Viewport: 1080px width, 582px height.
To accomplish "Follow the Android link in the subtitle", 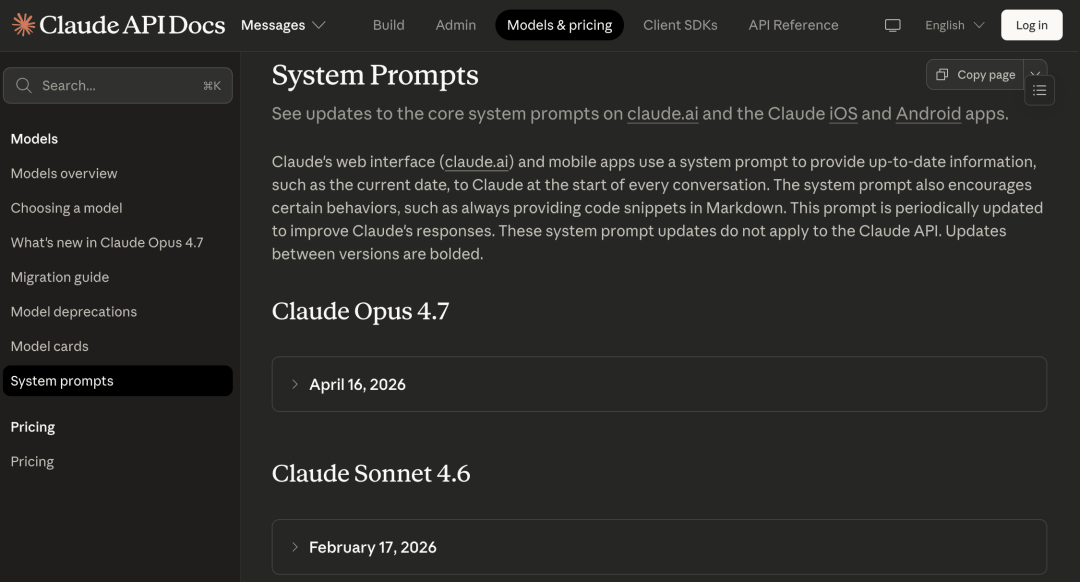I will (928, 114).
